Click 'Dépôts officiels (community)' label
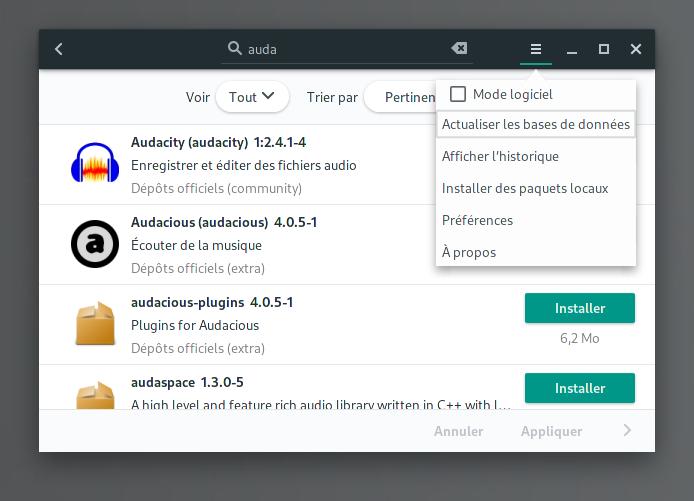Screen dimensions: 694x501 click(216, 189)
